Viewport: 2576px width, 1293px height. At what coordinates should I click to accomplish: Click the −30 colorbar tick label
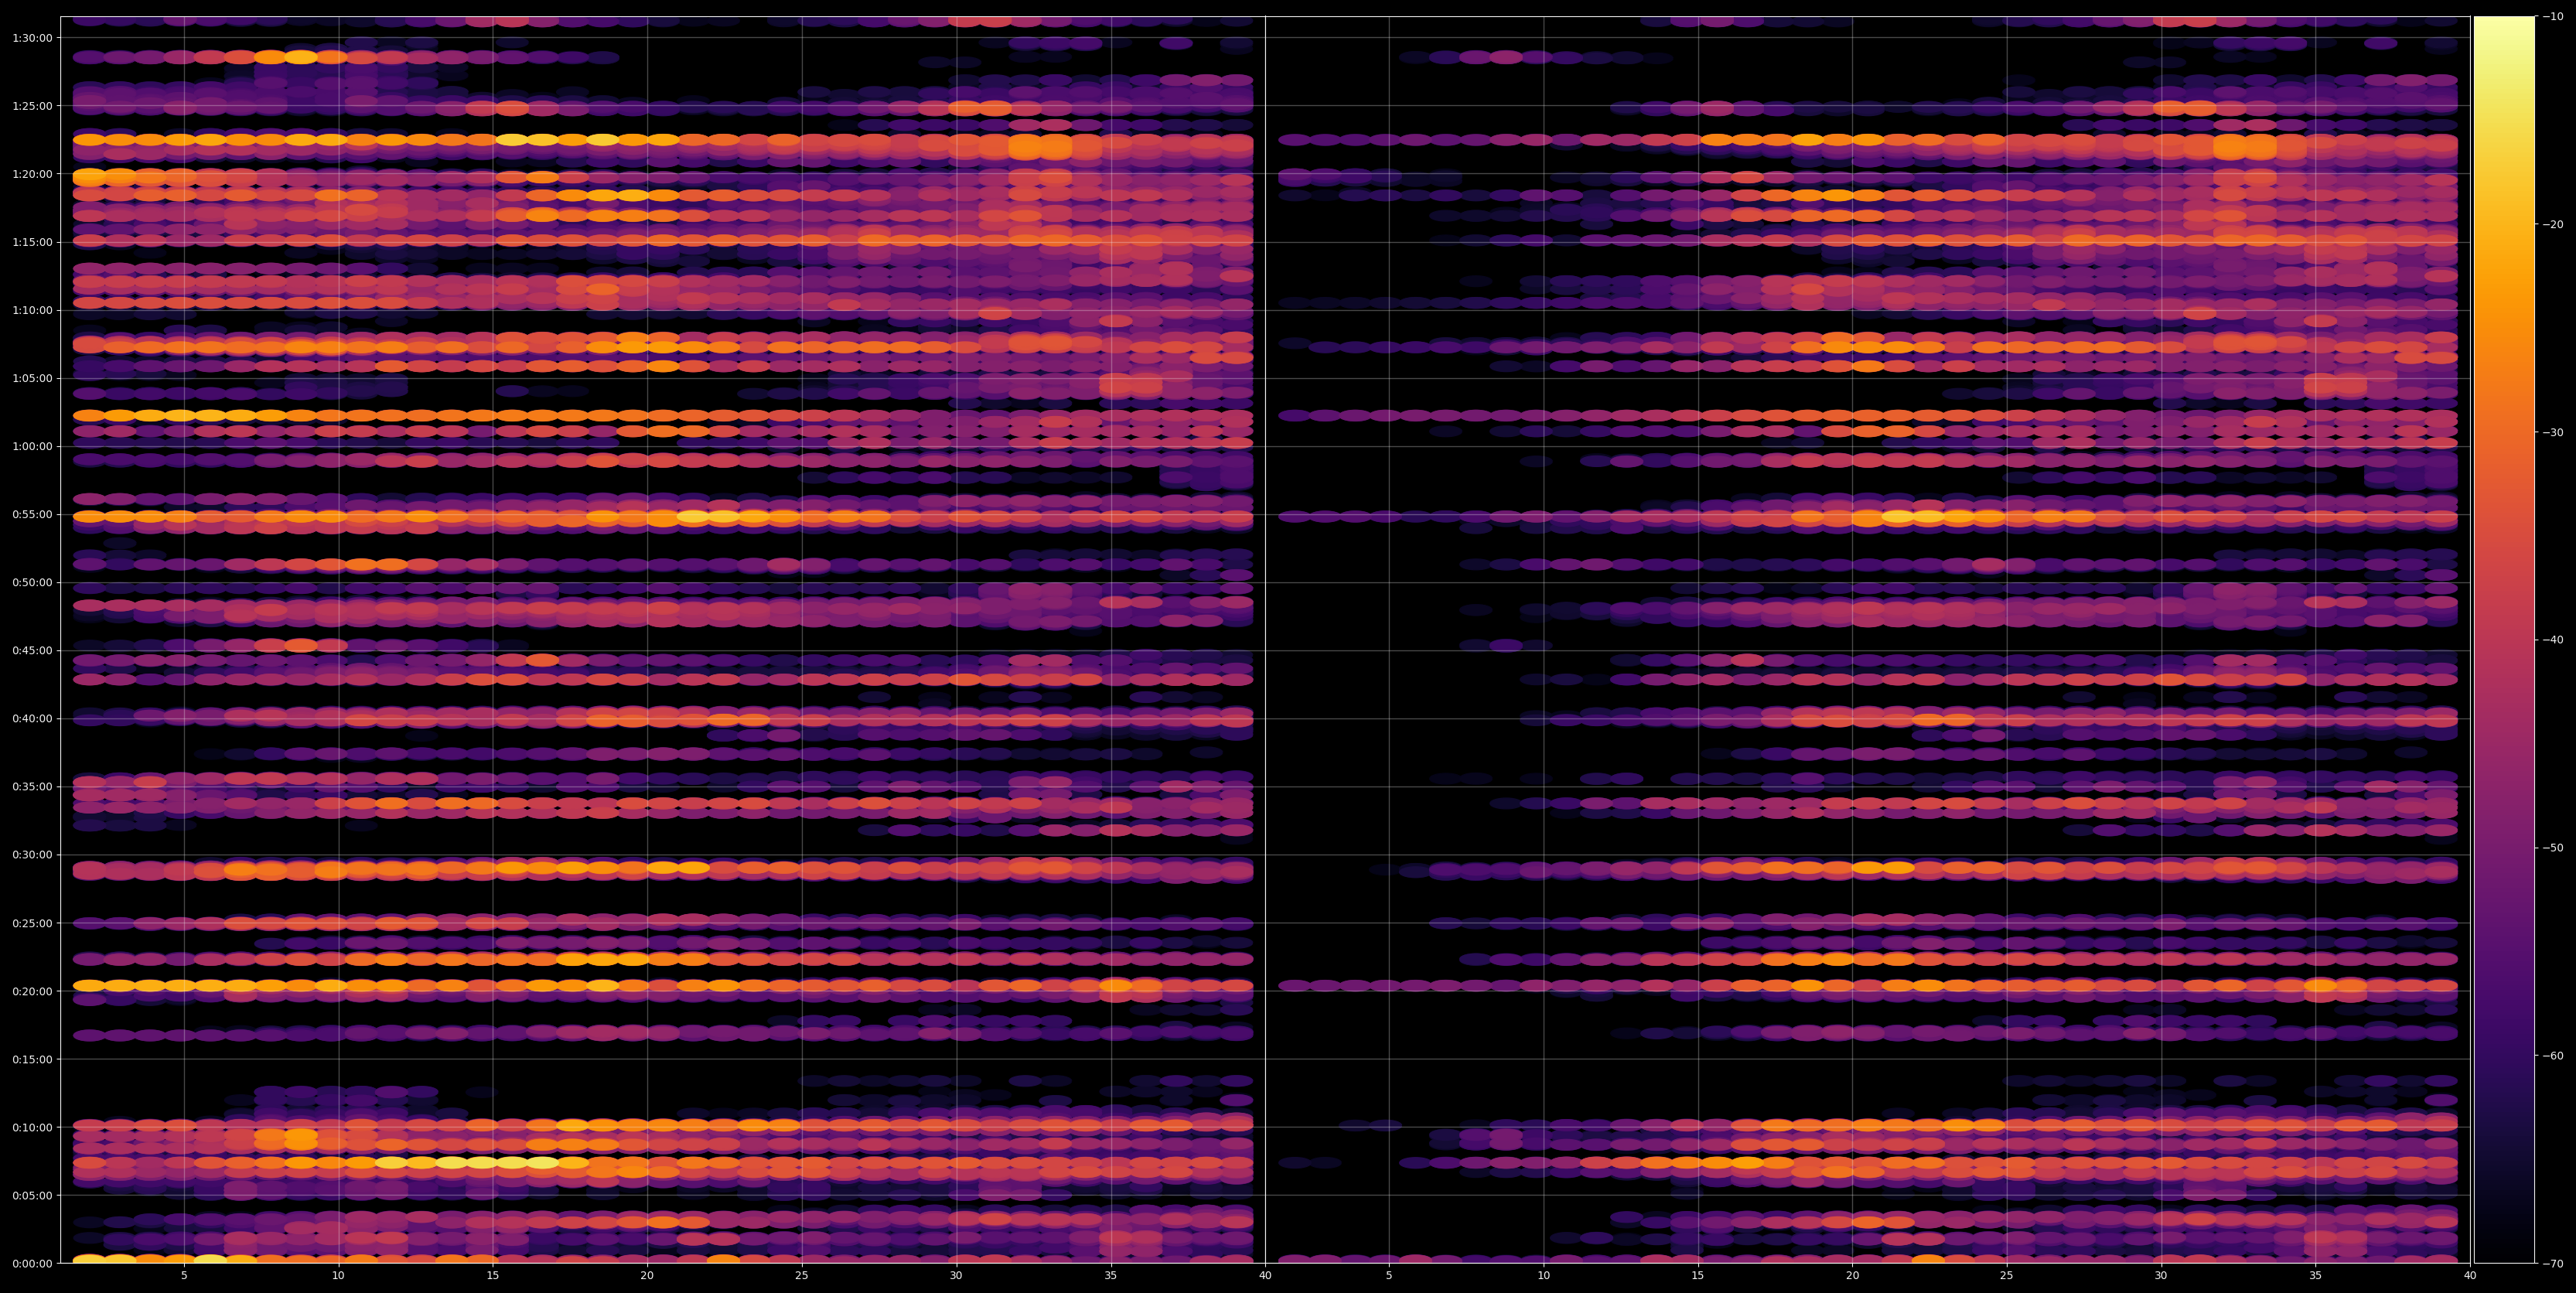coord(2552,432)
